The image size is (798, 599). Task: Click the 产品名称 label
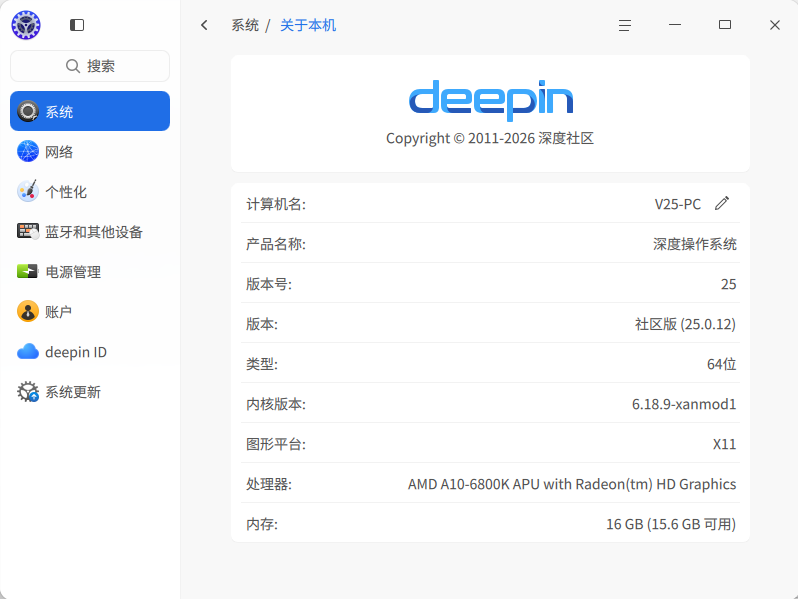276,244
